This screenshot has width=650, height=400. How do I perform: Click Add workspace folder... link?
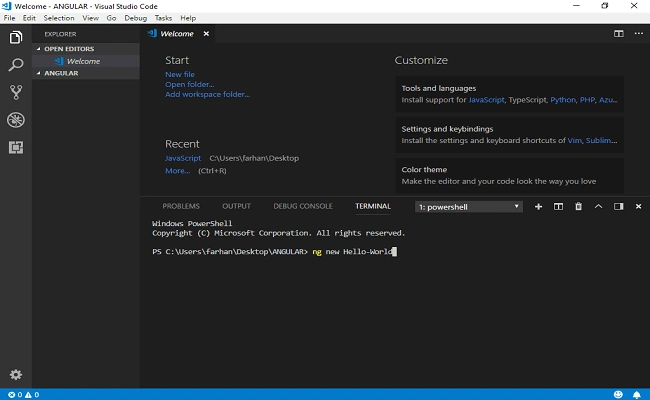[x=207, y=94]
